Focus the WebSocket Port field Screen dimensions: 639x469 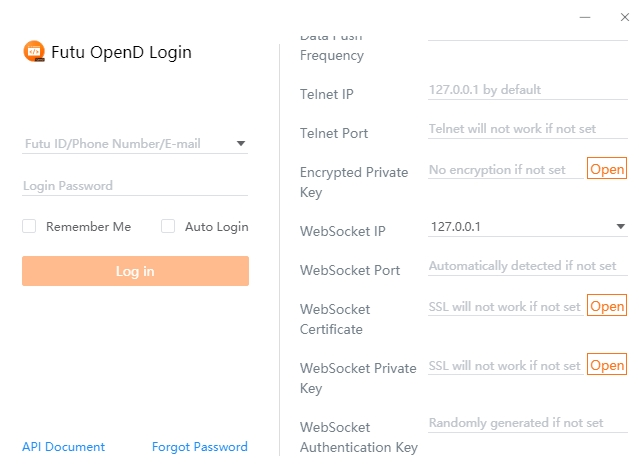tap(527, 267)
